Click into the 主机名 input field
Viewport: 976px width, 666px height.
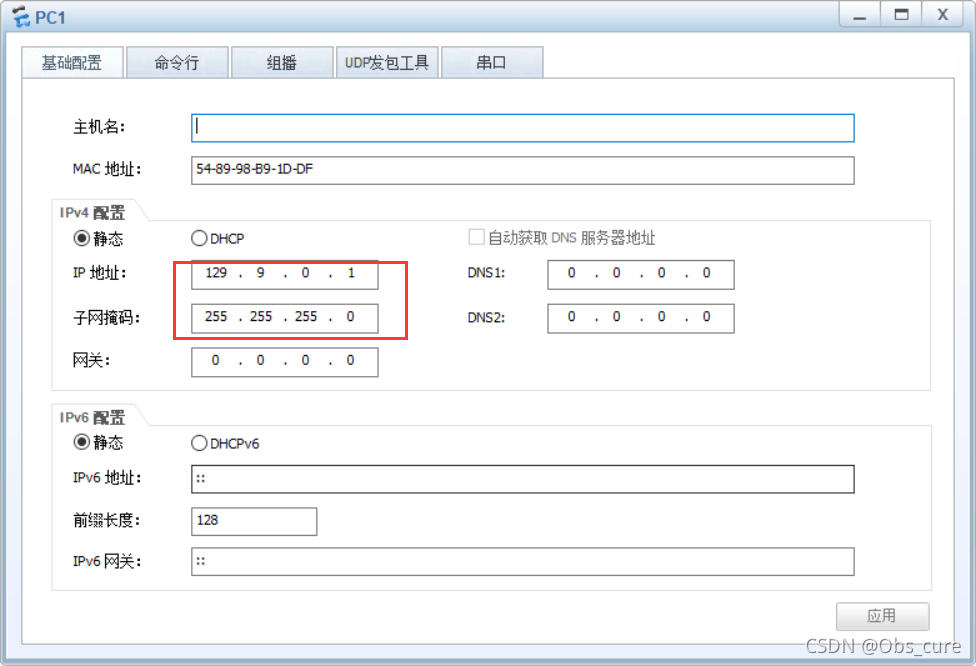(522, 128)
